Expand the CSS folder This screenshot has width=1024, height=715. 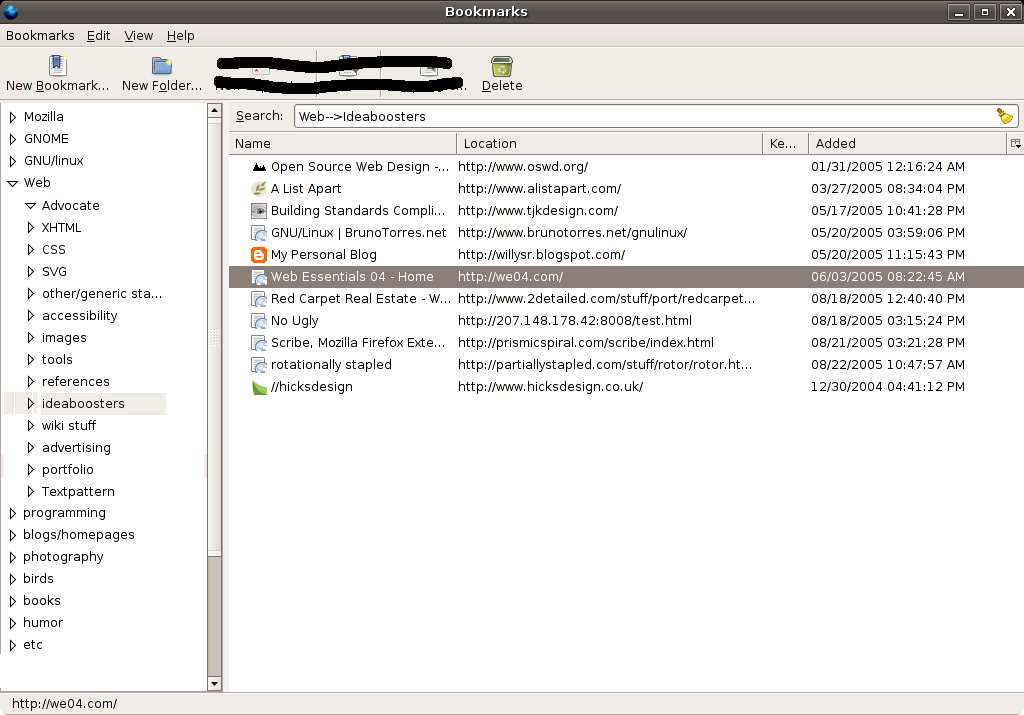(x=31, y=249)
